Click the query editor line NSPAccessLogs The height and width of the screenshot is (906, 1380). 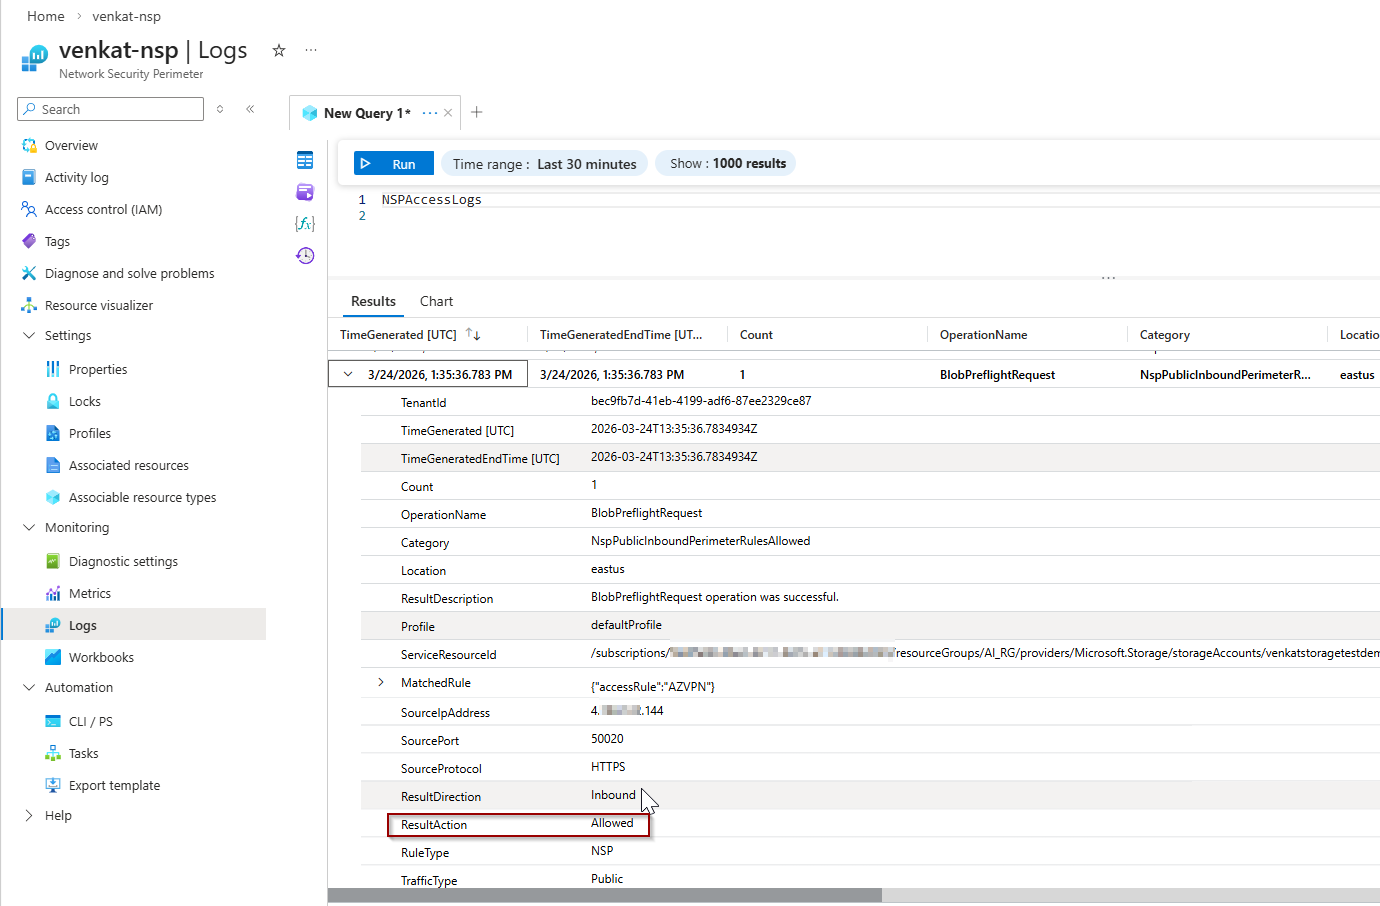(431, 200)
